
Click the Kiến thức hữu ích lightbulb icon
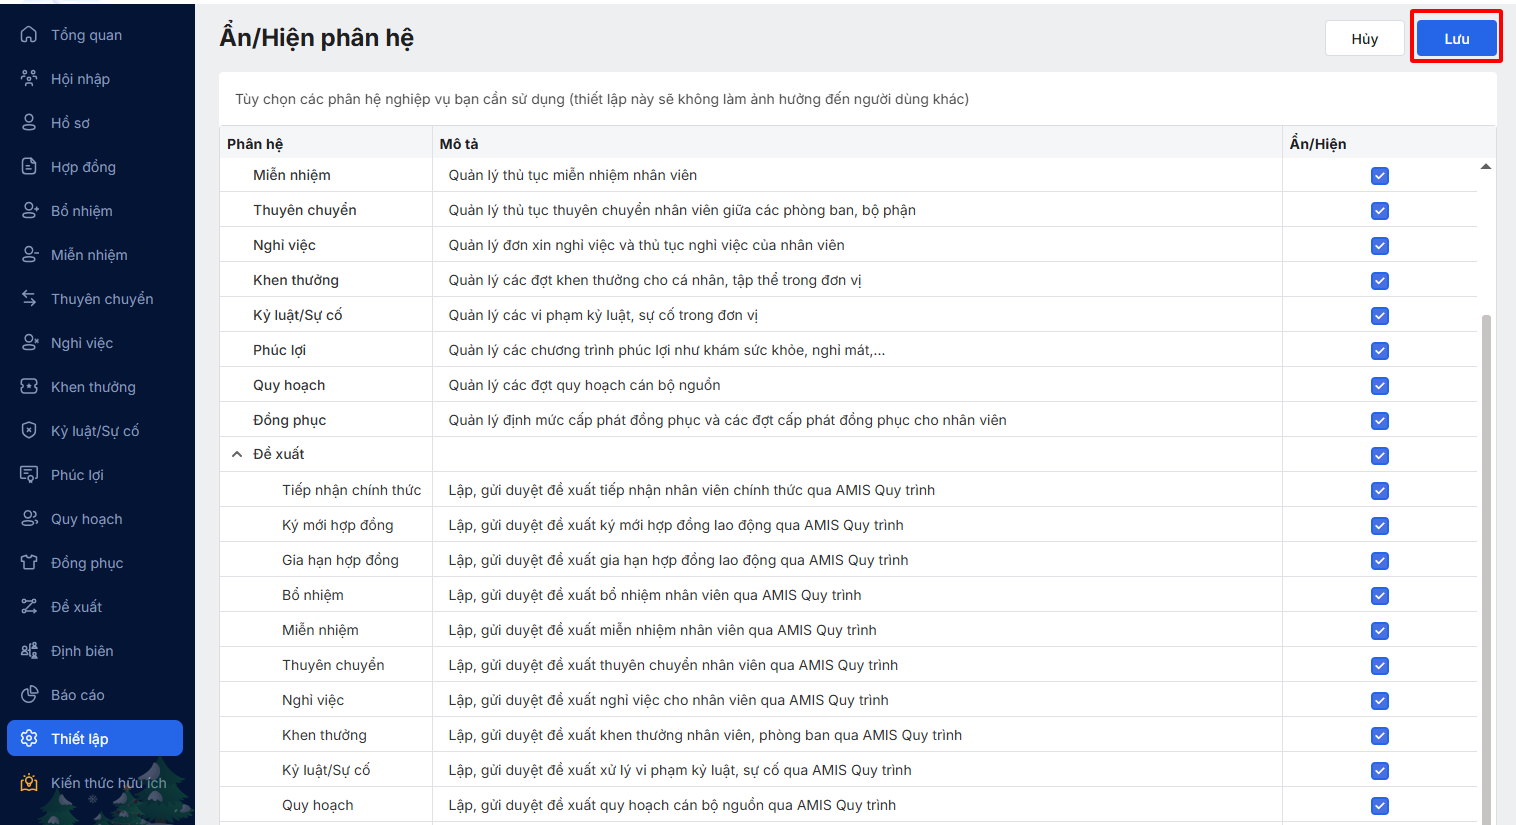(29, 783)
